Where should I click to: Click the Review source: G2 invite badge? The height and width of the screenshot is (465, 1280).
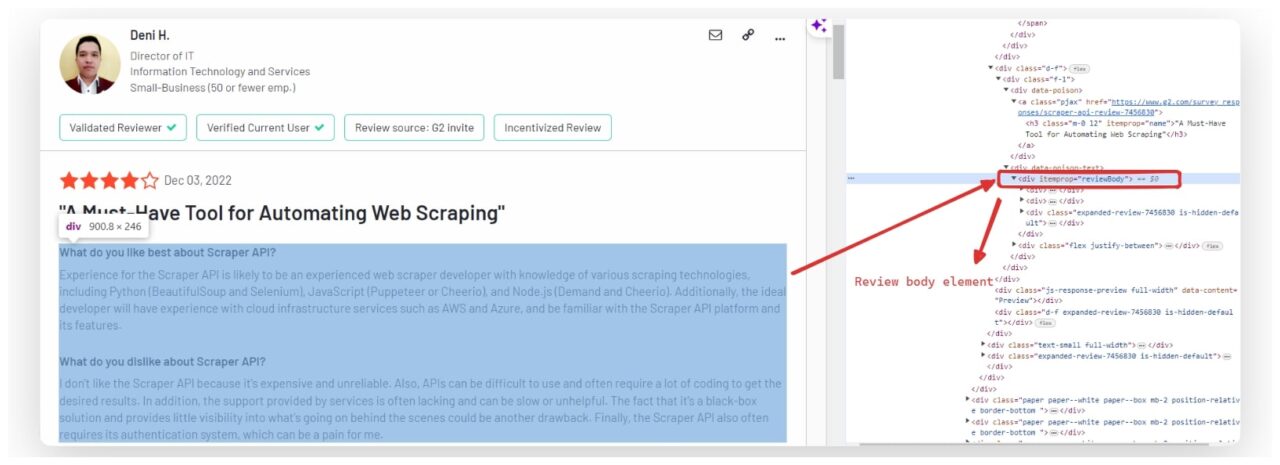pos(414,128)
